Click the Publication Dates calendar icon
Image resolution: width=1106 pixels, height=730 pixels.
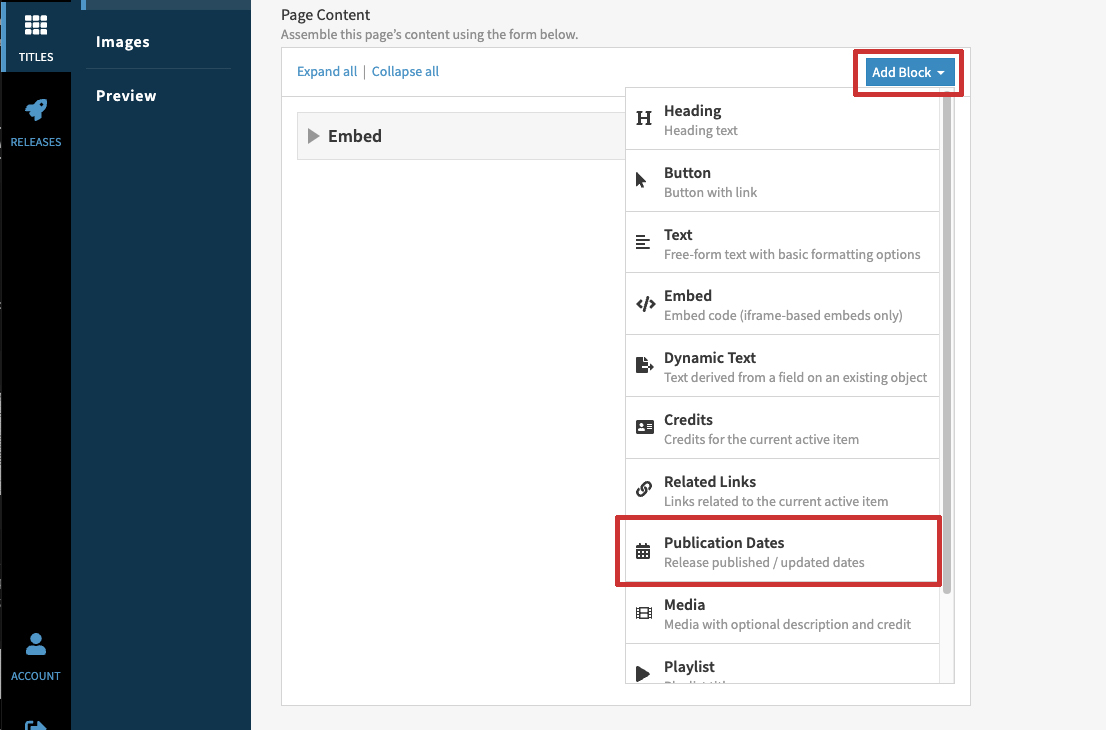tap(644, 551)
